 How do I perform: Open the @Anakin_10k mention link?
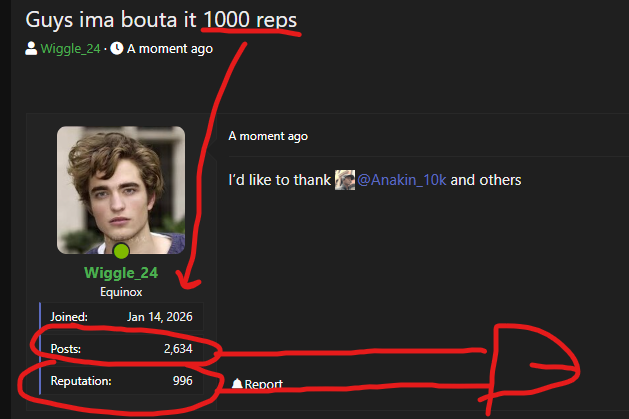tap(402, 180)
